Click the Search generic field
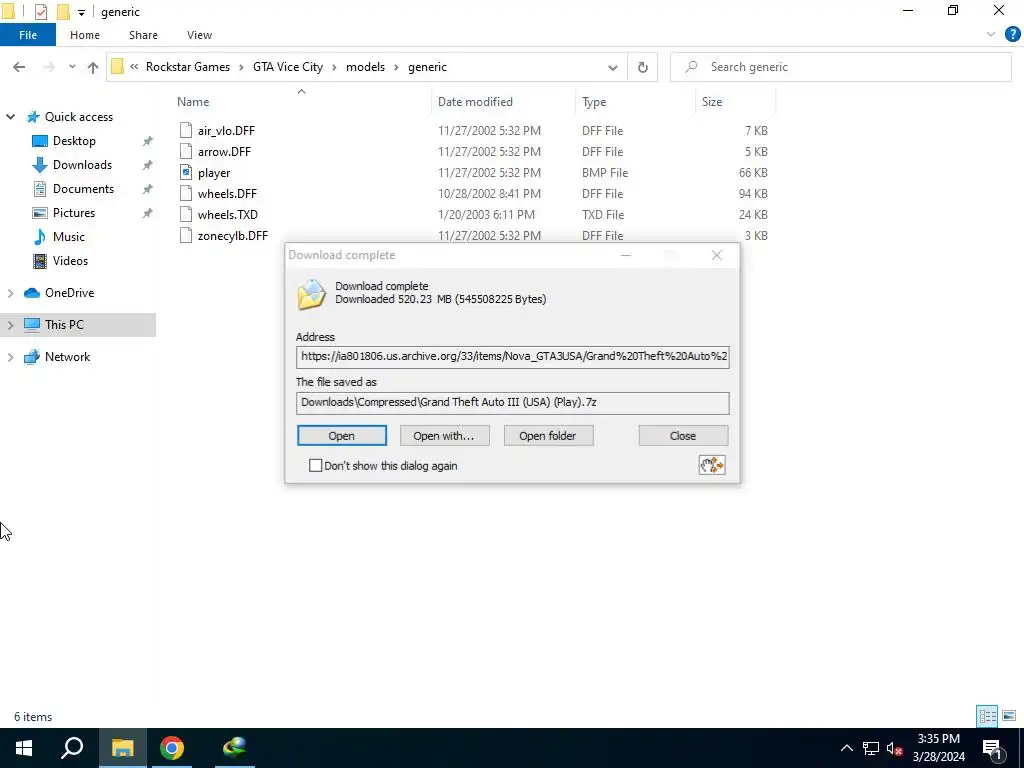This screenshot has width=1024, height=768. pos(840,67)
